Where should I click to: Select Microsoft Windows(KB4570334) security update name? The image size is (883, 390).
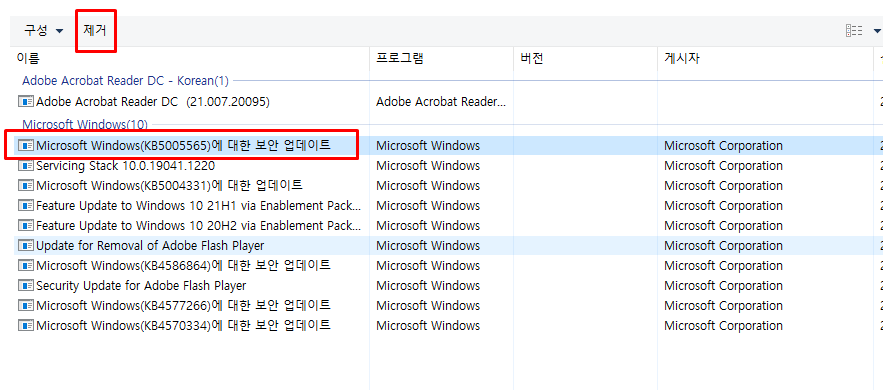tap(183, 325)
